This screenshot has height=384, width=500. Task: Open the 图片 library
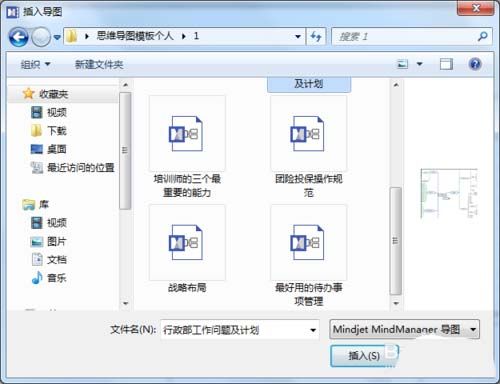[57, 241]
